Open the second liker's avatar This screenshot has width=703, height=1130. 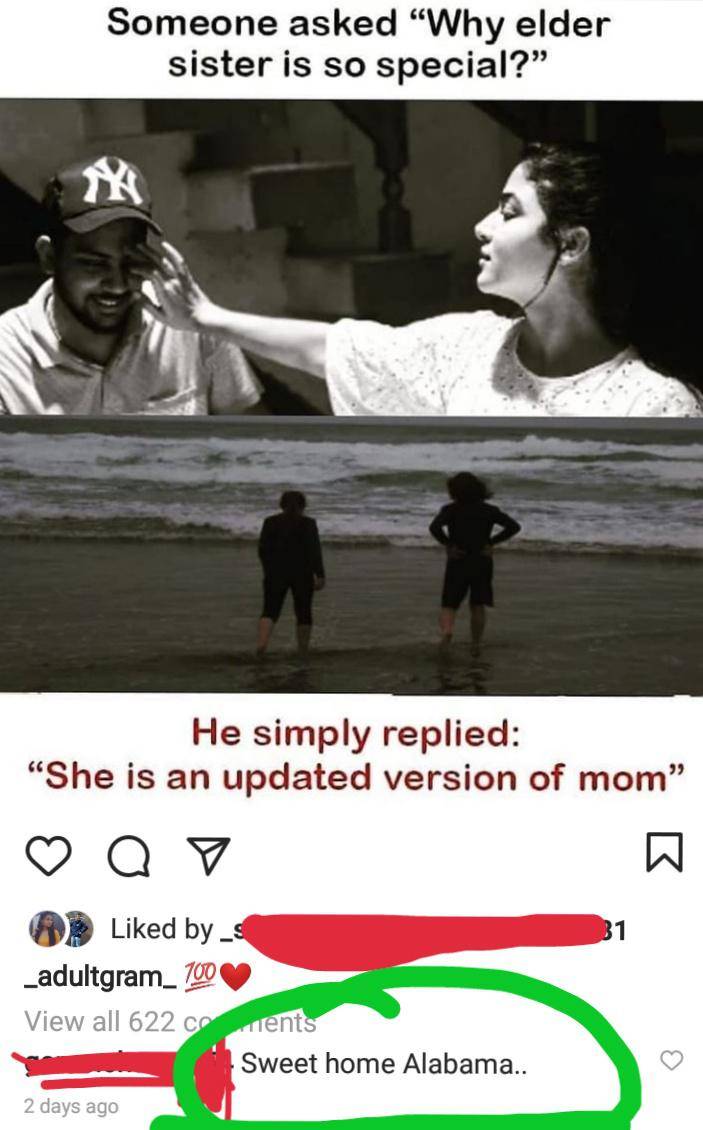tap(78, 929)
